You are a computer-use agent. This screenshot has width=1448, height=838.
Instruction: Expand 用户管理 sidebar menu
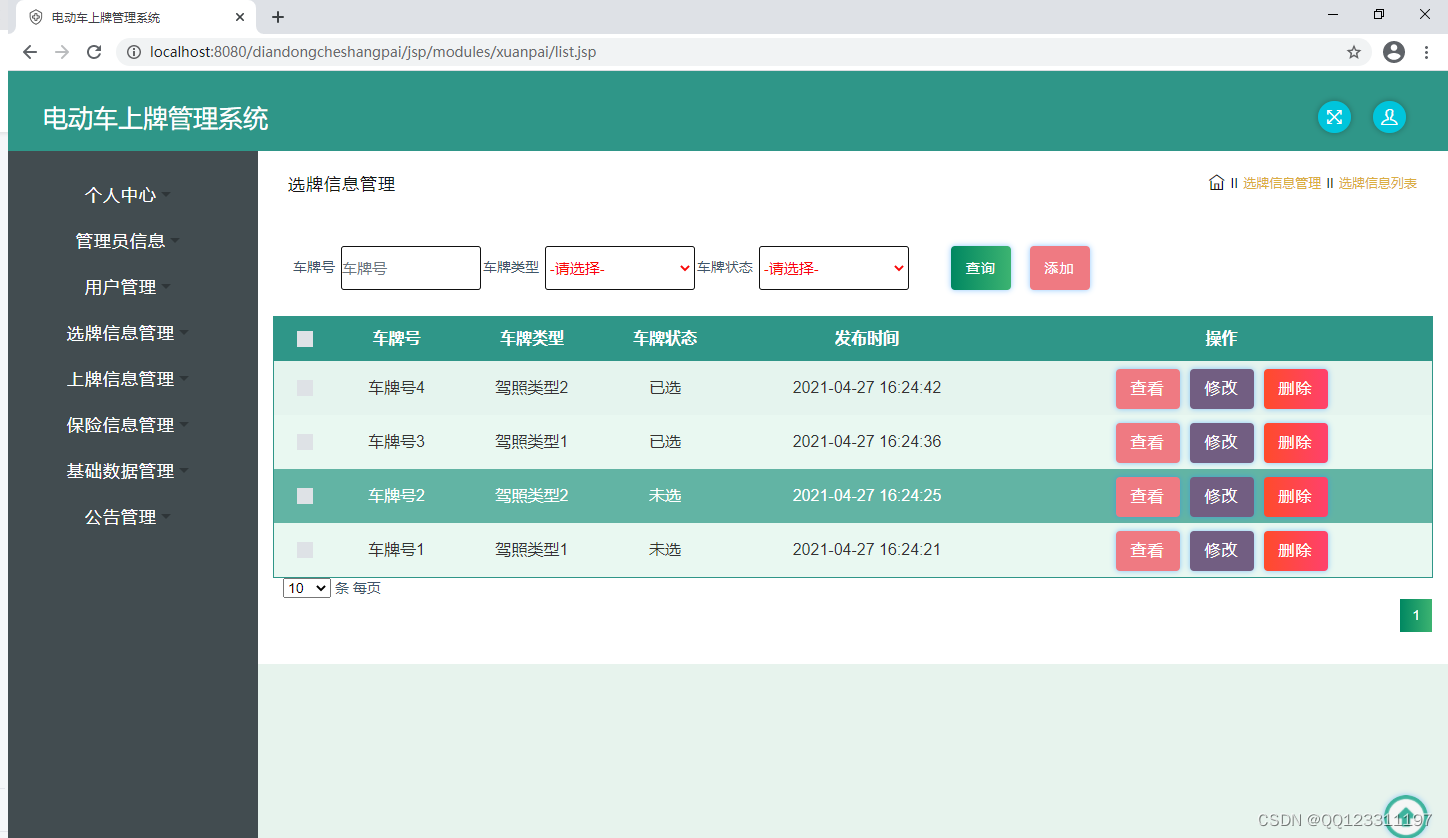click(127, 287)
